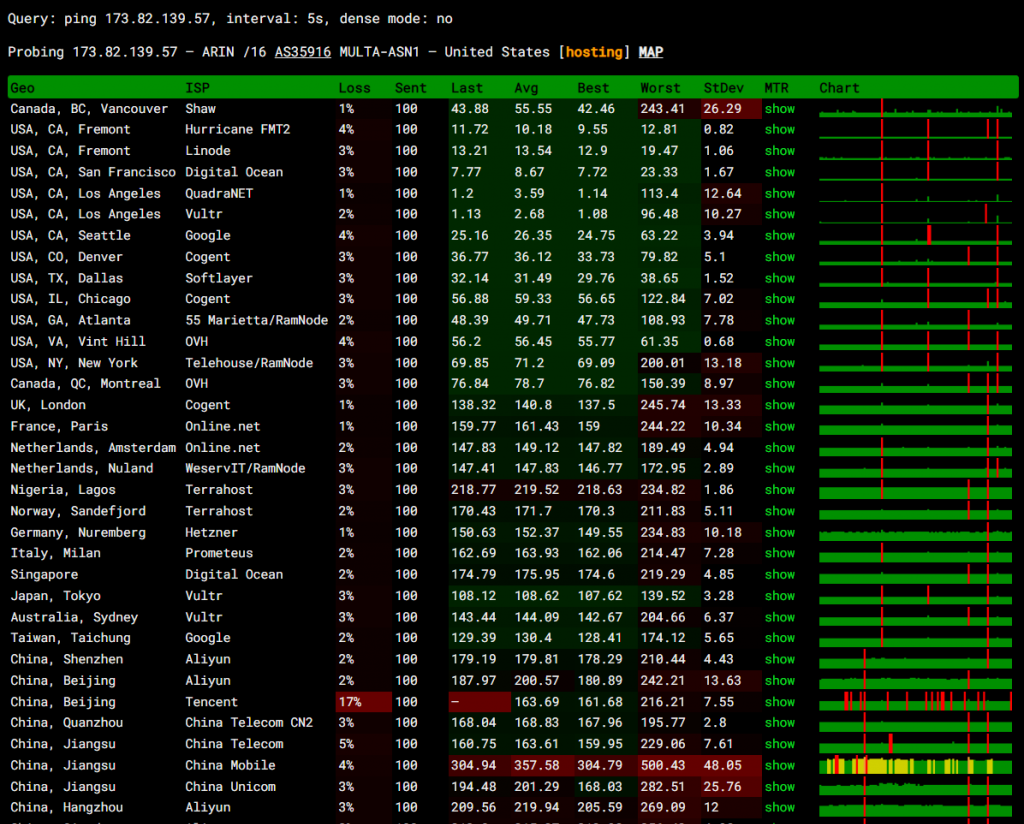Click the 17% loss cell for Tencent
Viewport: 1024px width, 824px height.
tap(363, 702)
